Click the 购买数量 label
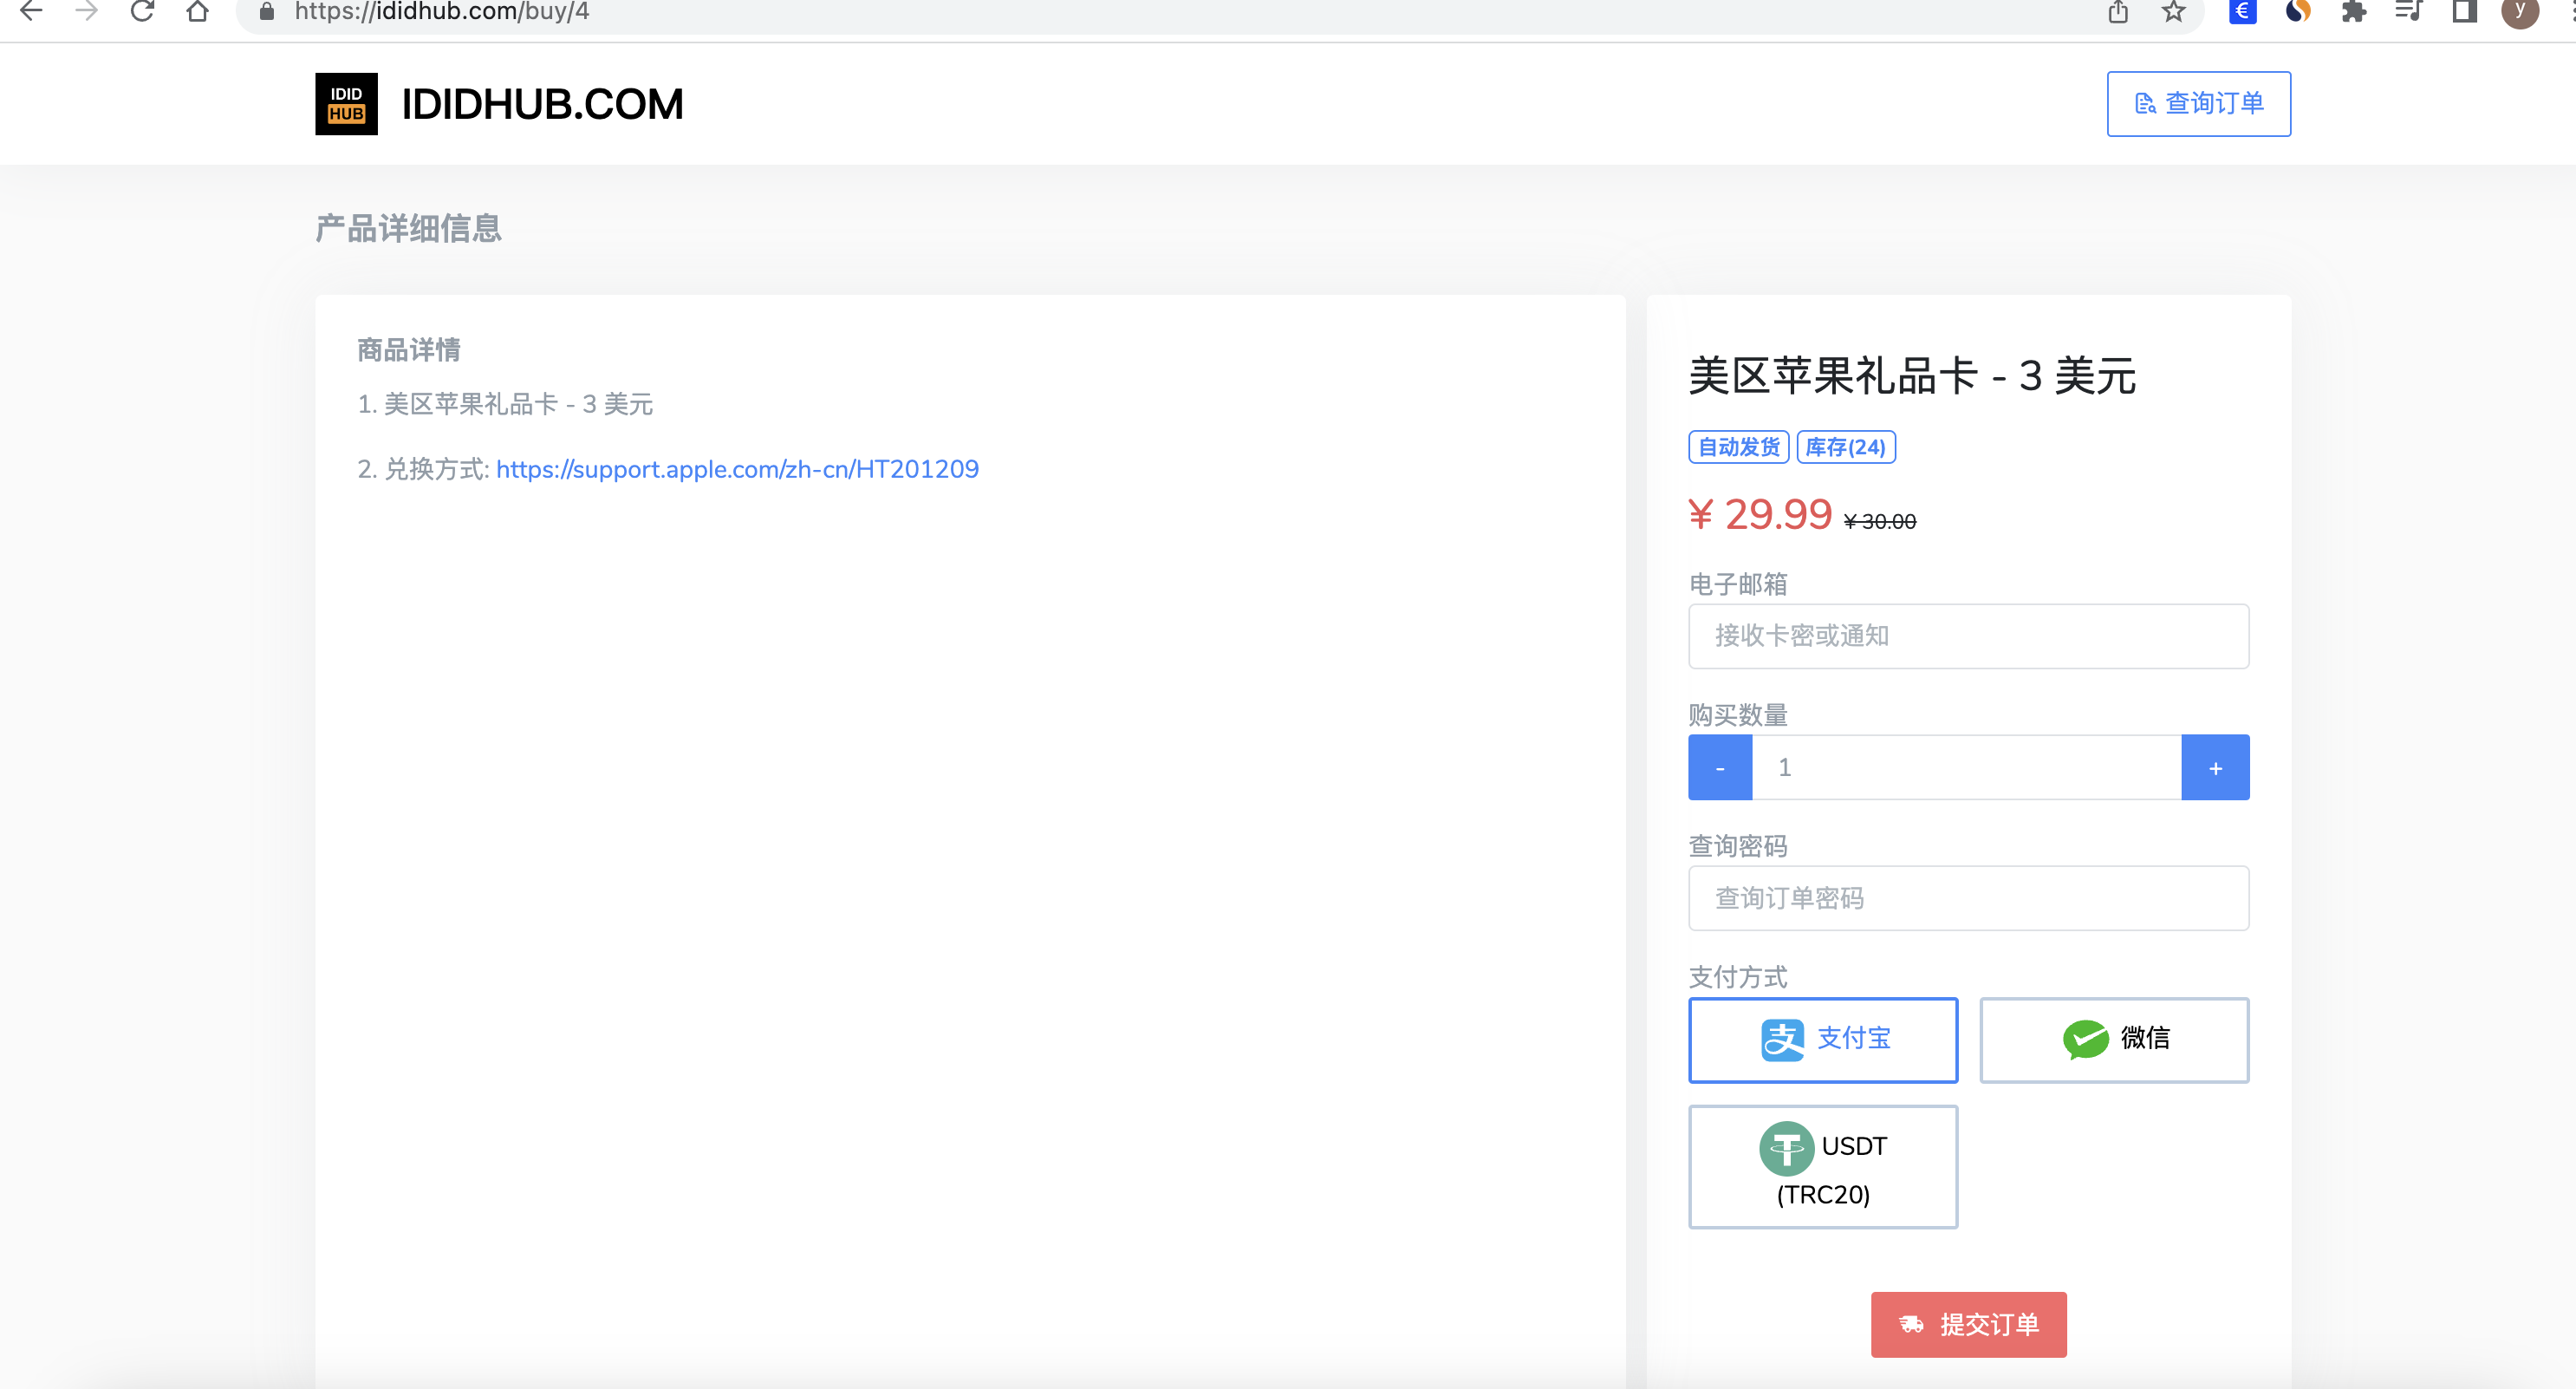 1738,715
